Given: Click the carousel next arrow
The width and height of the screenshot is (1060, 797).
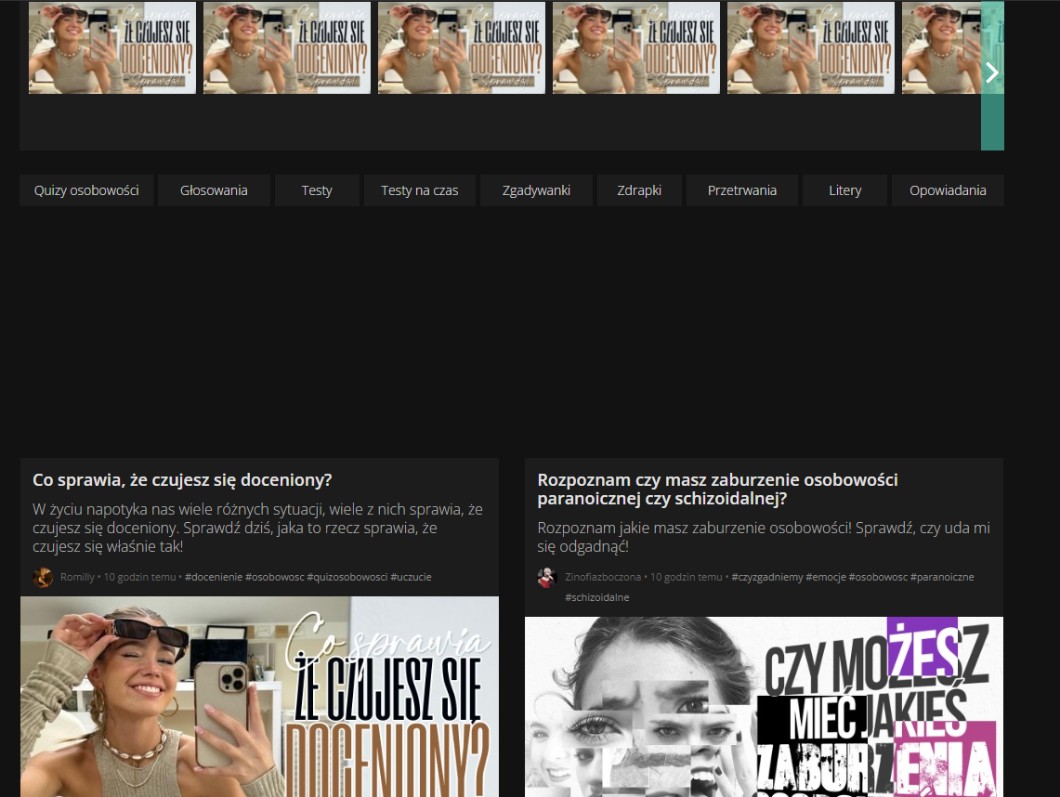Looking at the screenshot, I should point(992,73).
